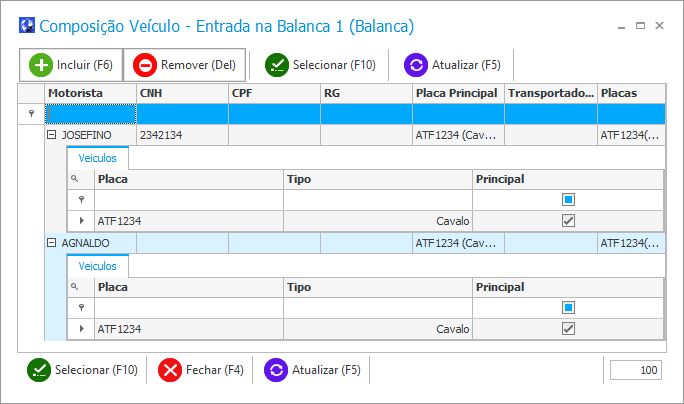Viewport: 684px width, 404px height.
Task: Click the top toolbar Selecionar (F10) checkmark icon
Action: click(277, 65)
